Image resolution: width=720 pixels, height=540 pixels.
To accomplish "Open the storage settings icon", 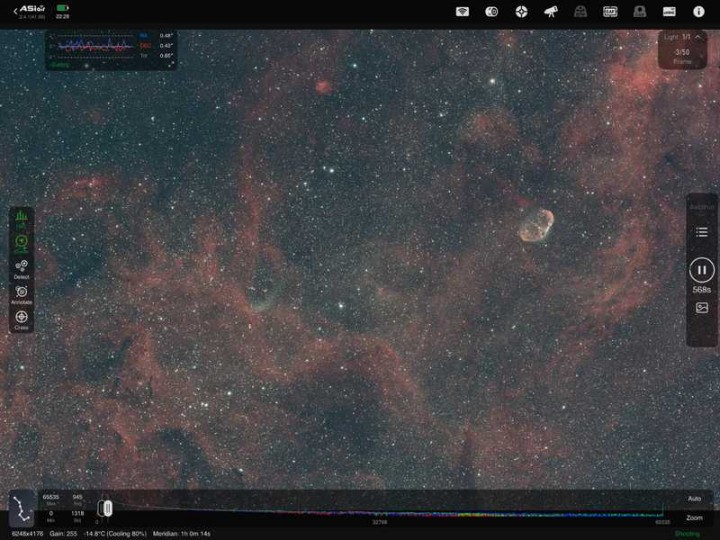I will 669,12.
